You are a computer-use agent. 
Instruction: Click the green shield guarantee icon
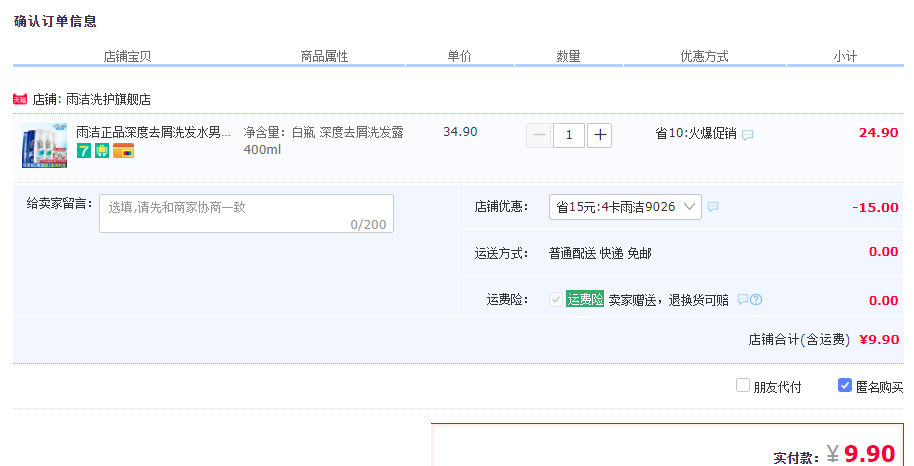tap(102, 151)
